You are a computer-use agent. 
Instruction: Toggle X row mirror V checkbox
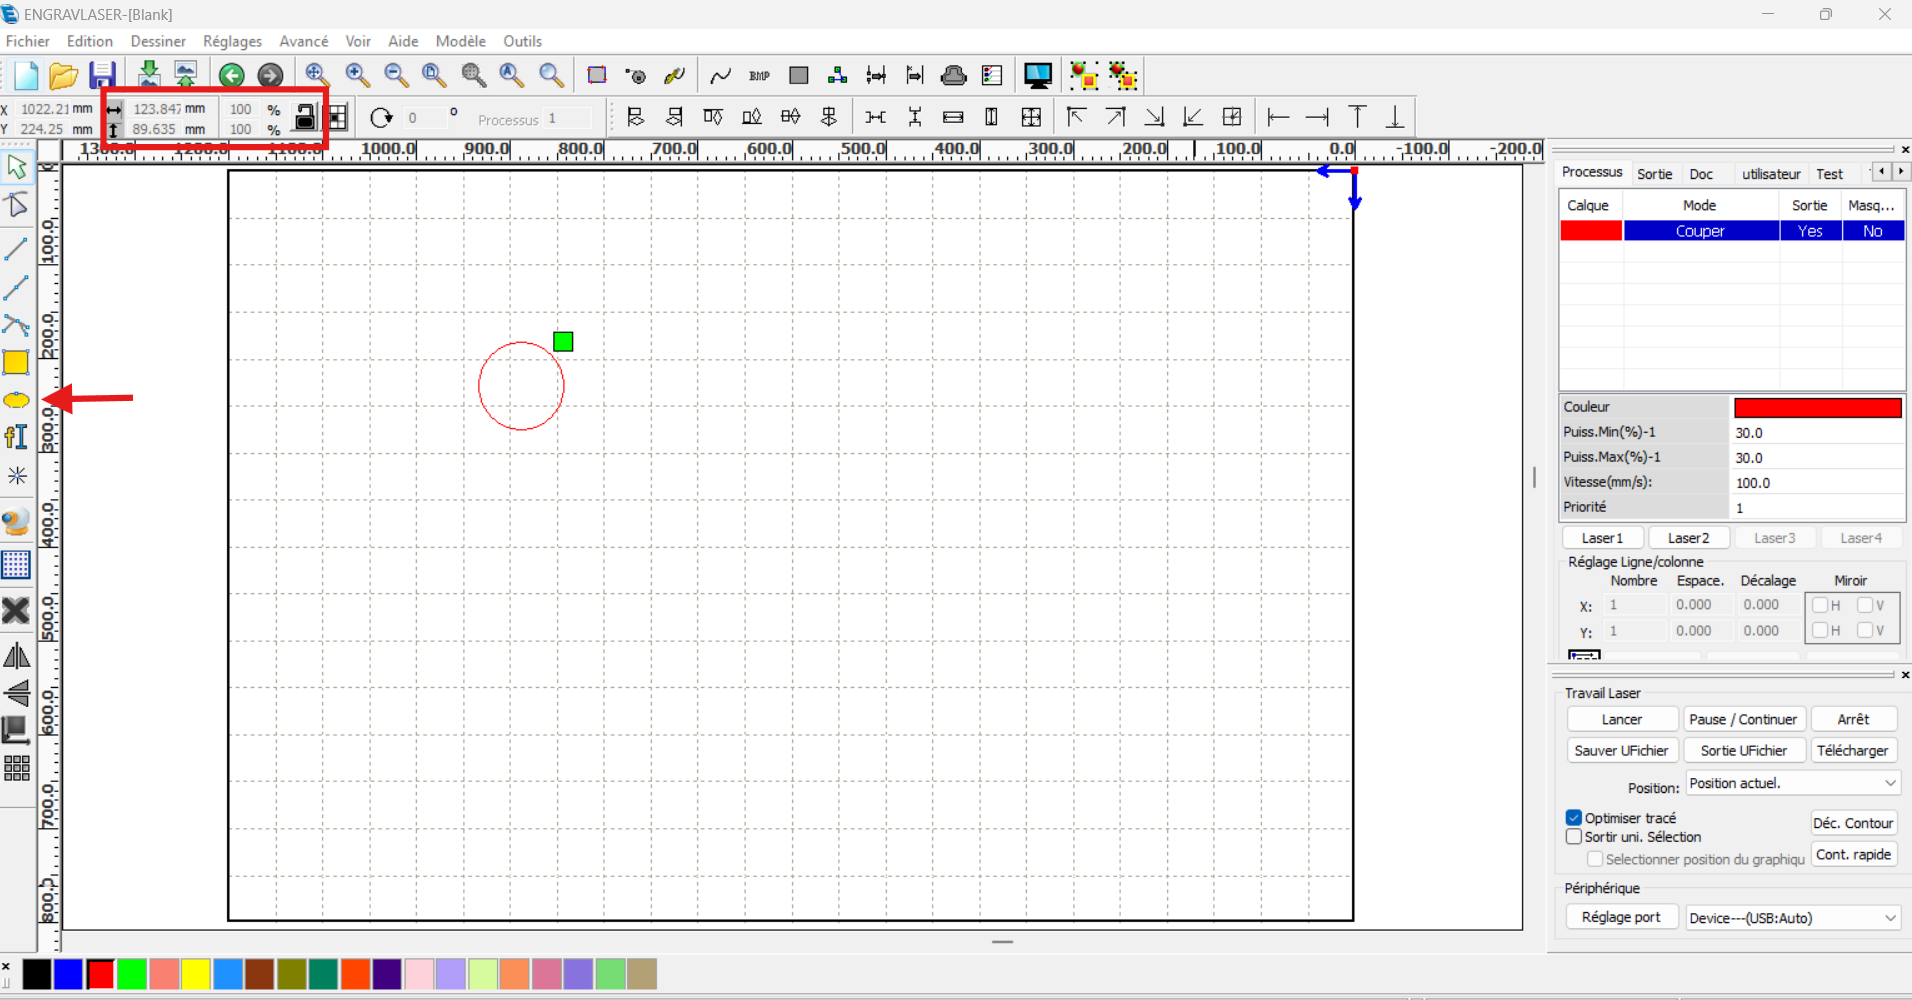click(1865, 605)
